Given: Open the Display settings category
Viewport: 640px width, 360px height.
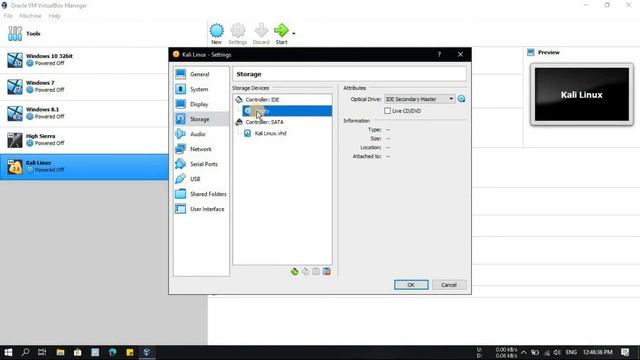Looking at the screenshot, I should pos(201,104).
